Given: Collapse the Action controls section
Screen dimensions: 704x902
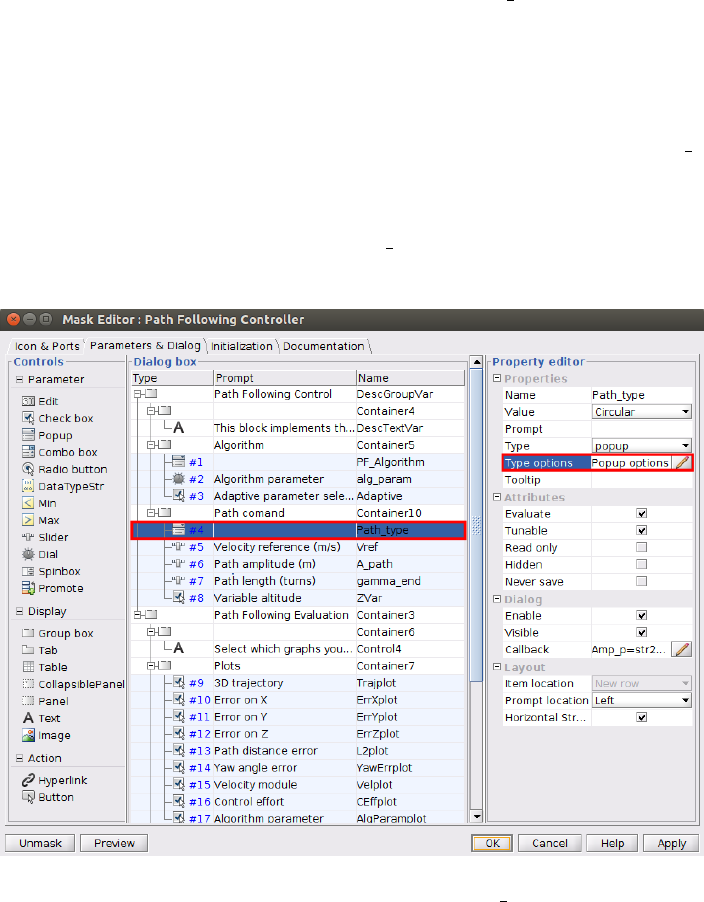Looking at the screenshot, I should click(20, 758).
